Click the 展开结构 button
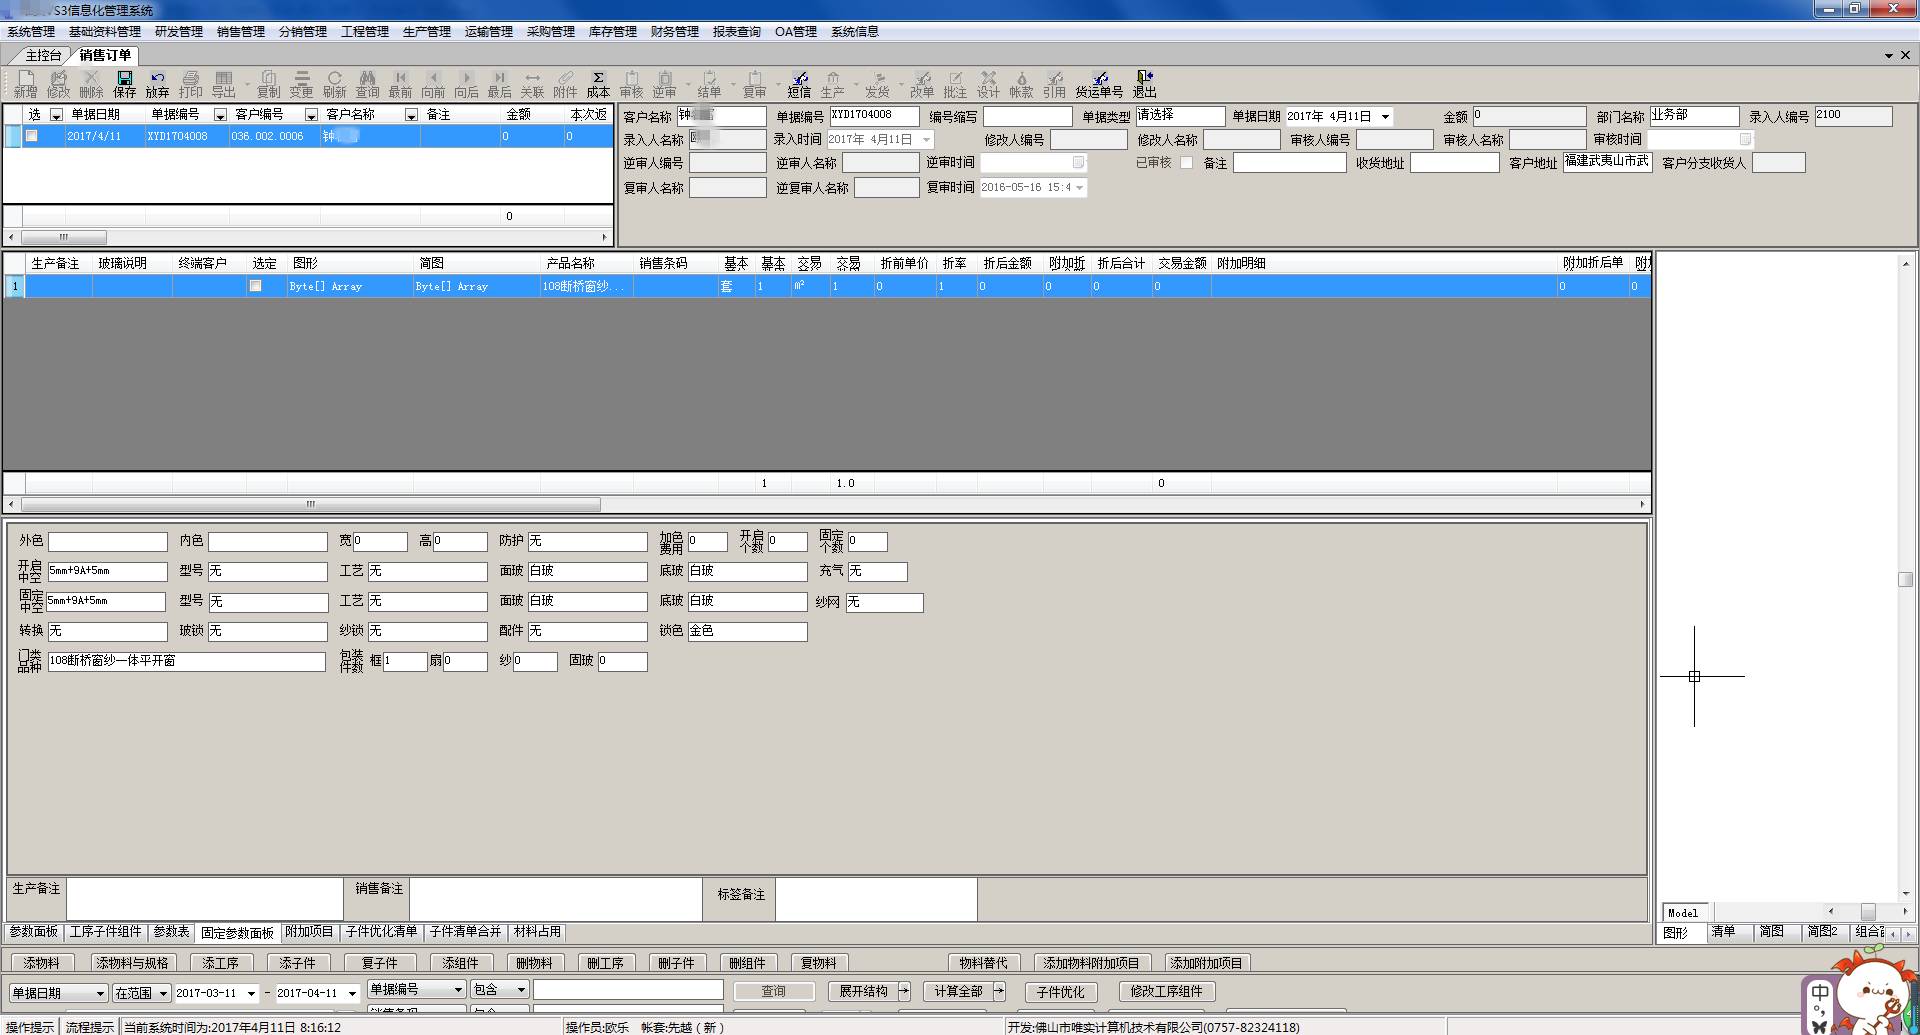 coord(863,991)
